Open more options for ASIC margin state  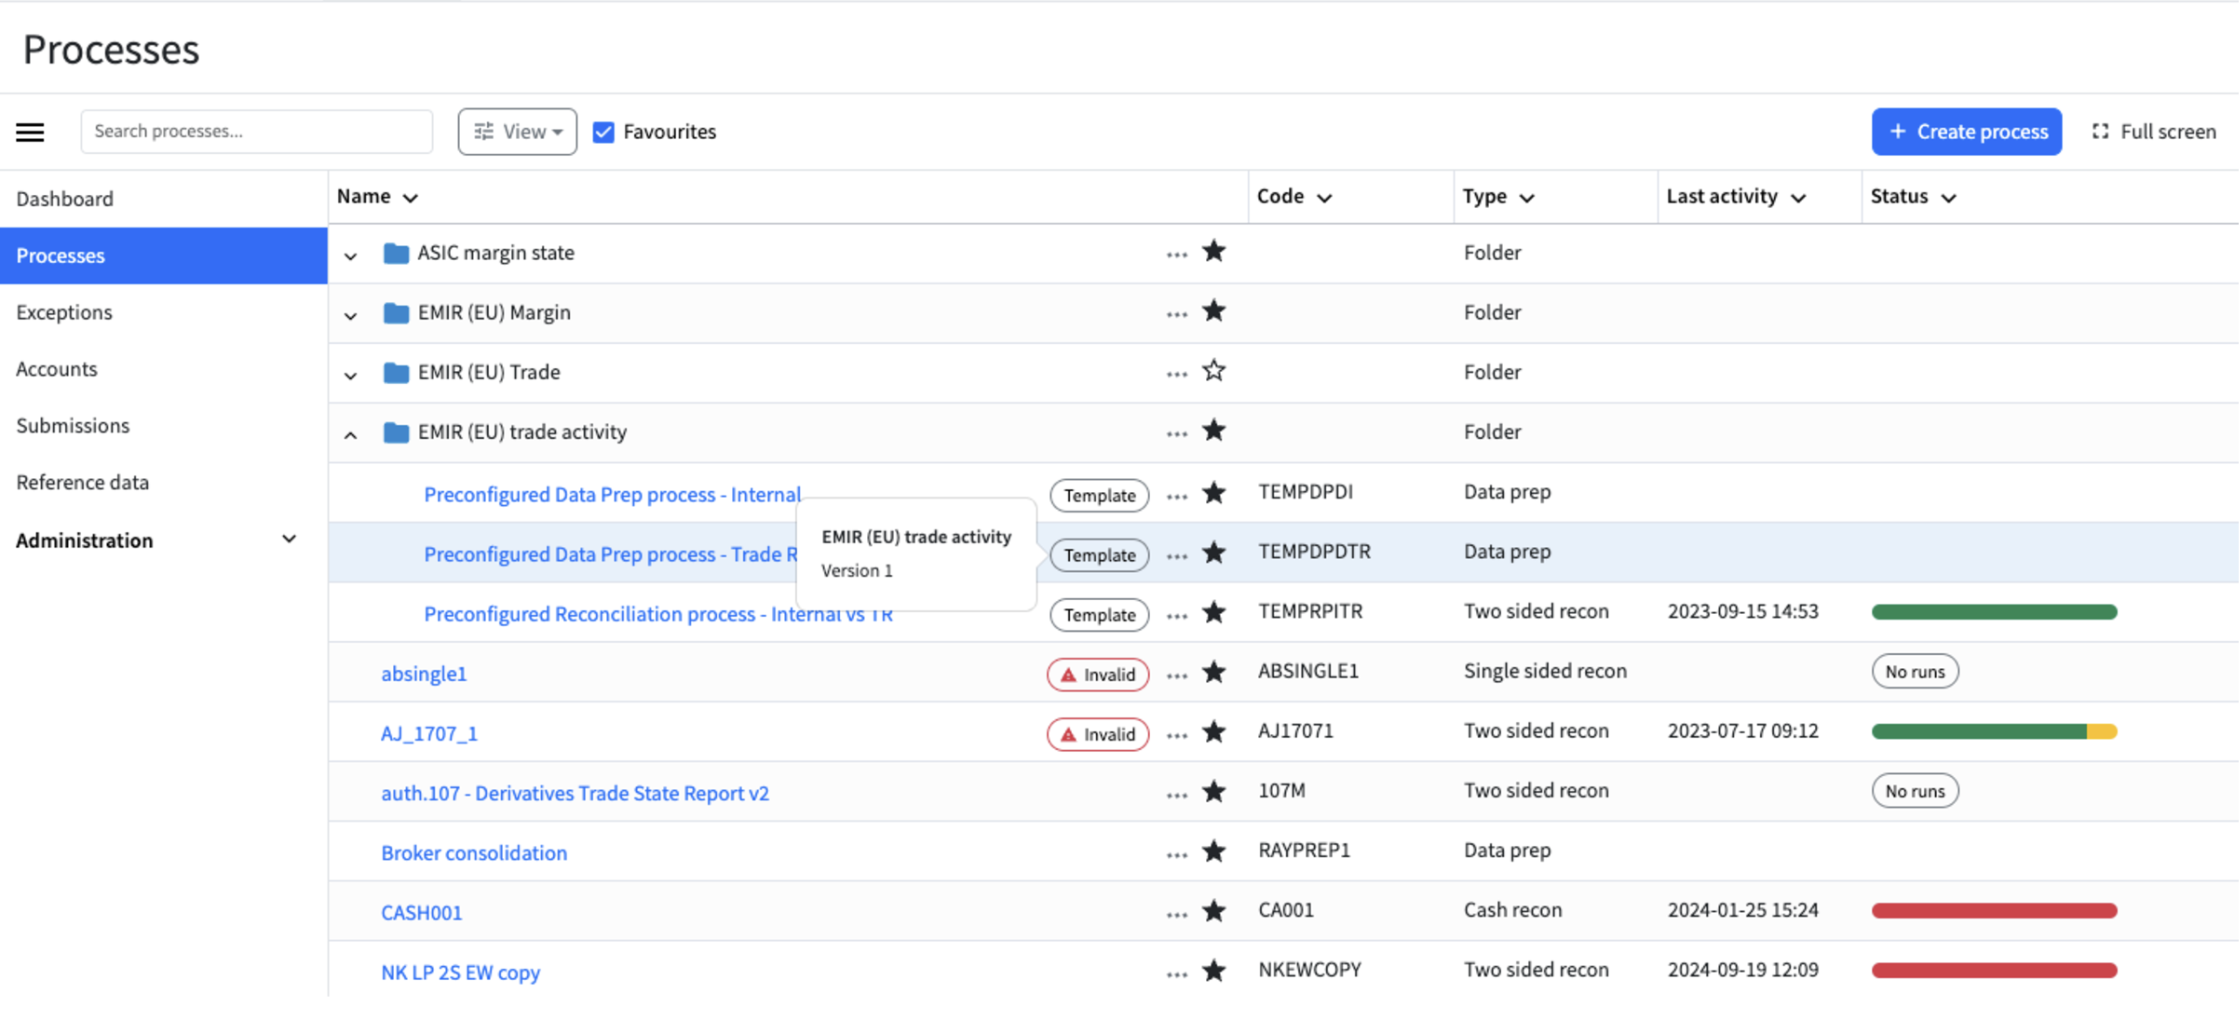pyautogui.click(x=1176, y=254)
